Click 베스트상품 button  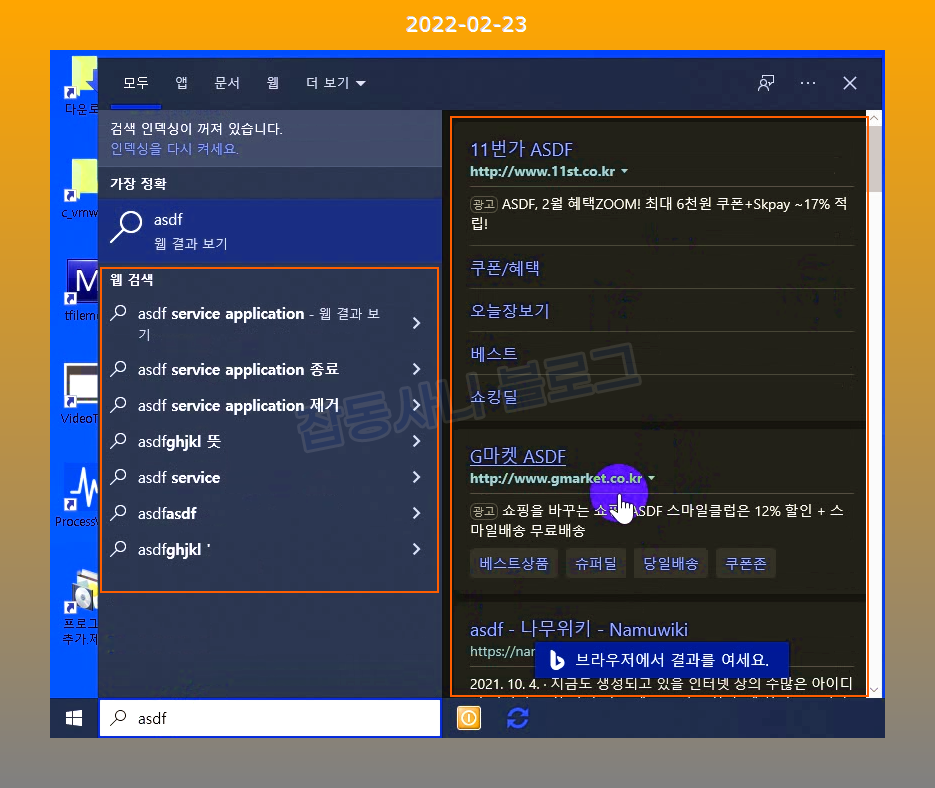(x=513, y=563)
